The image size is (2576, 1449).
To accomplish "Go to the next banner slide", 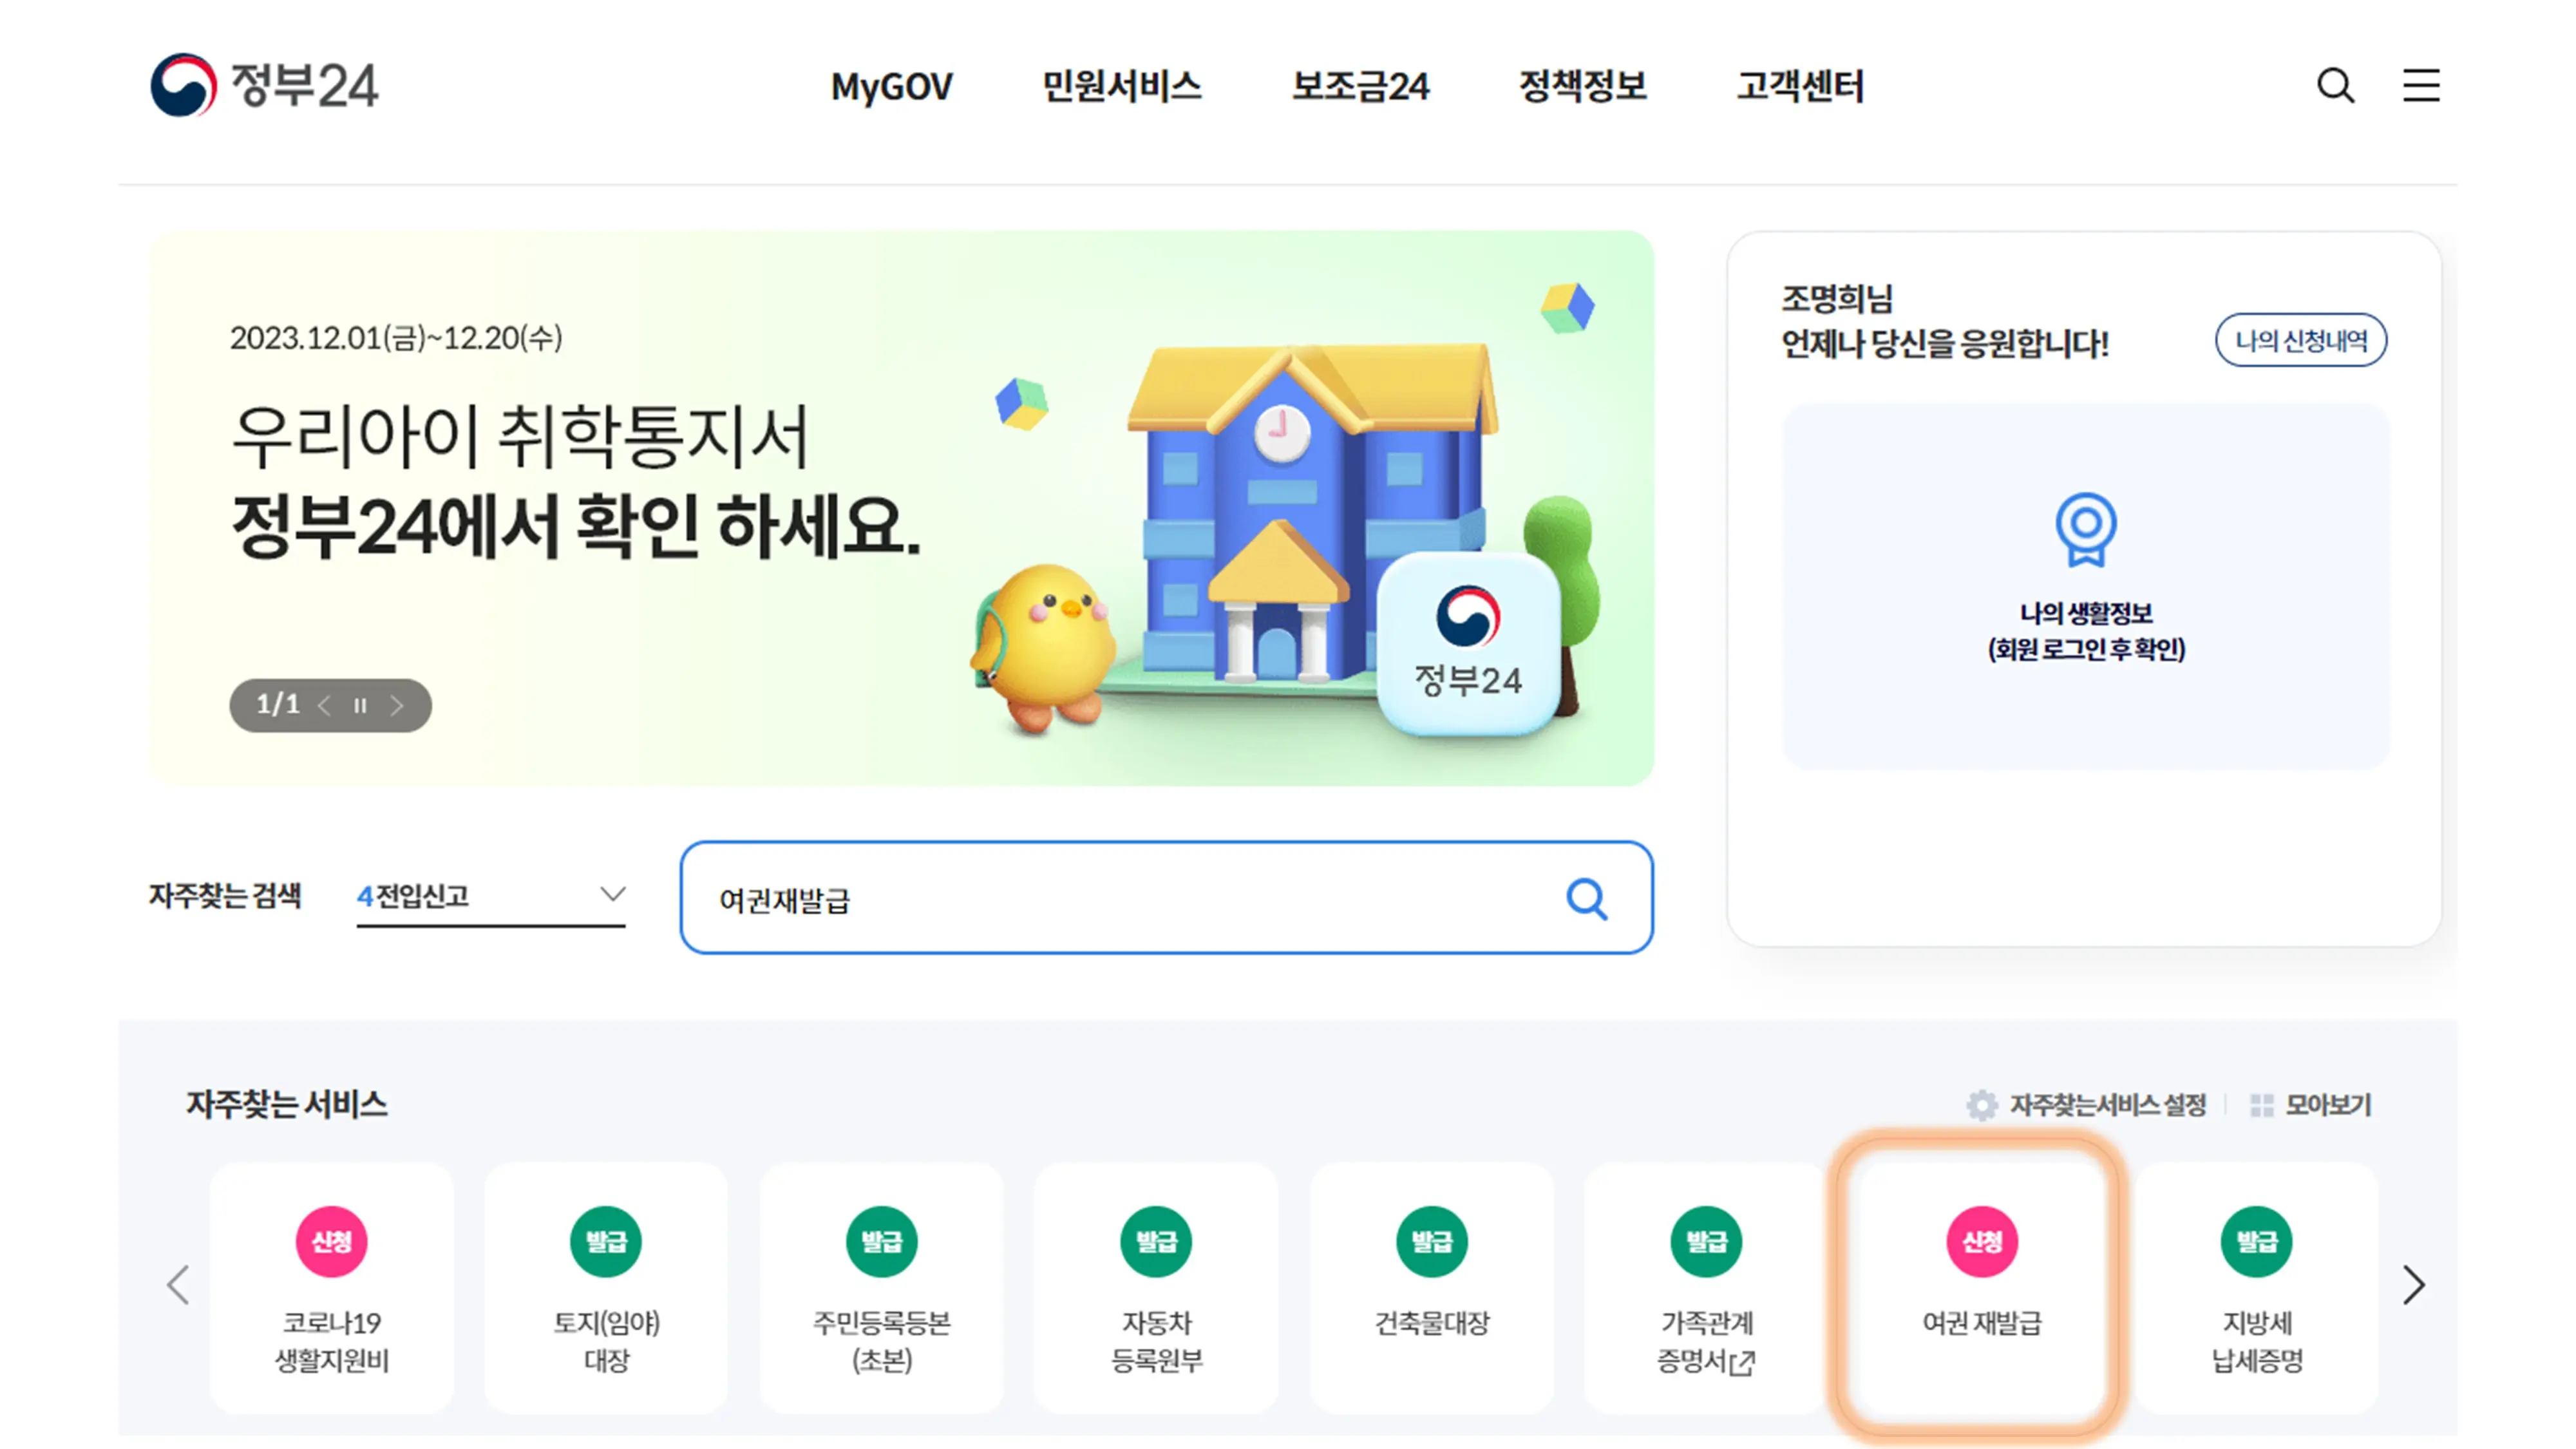I will (397, 705).
